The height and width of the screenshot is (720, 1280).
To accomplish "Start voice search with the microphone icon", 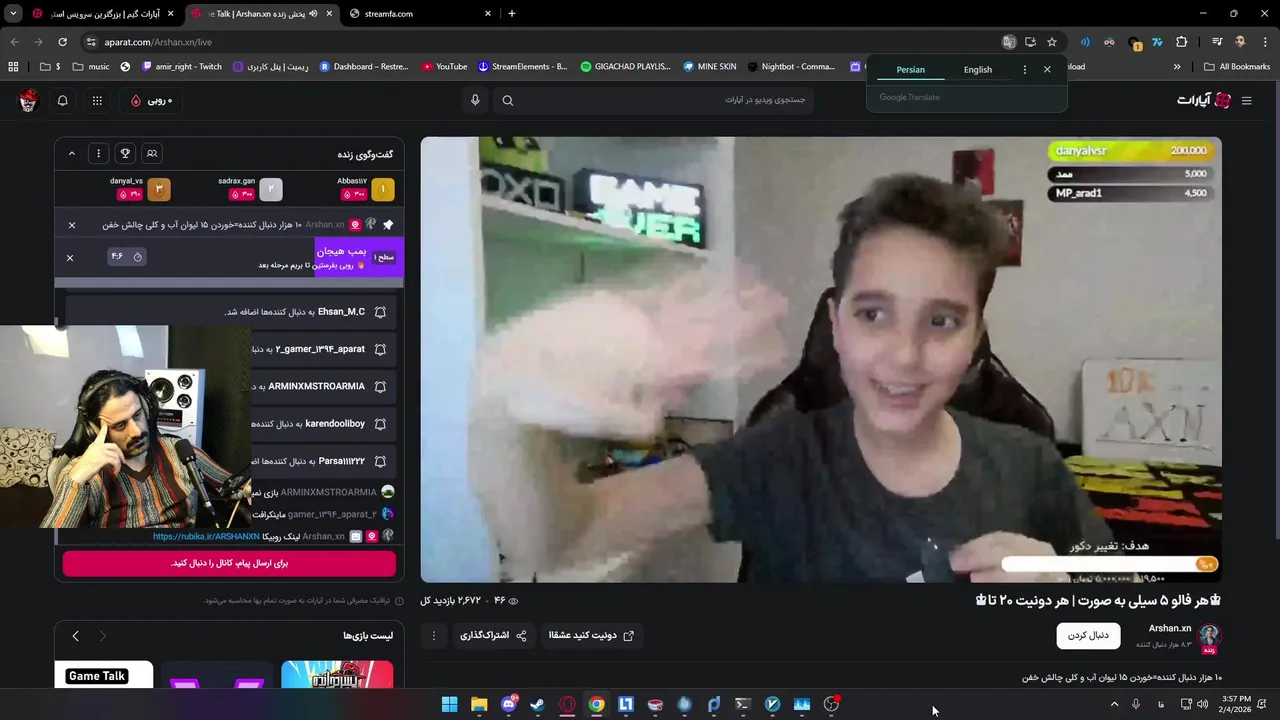I will pyautogui.click(x=475, y=100).
